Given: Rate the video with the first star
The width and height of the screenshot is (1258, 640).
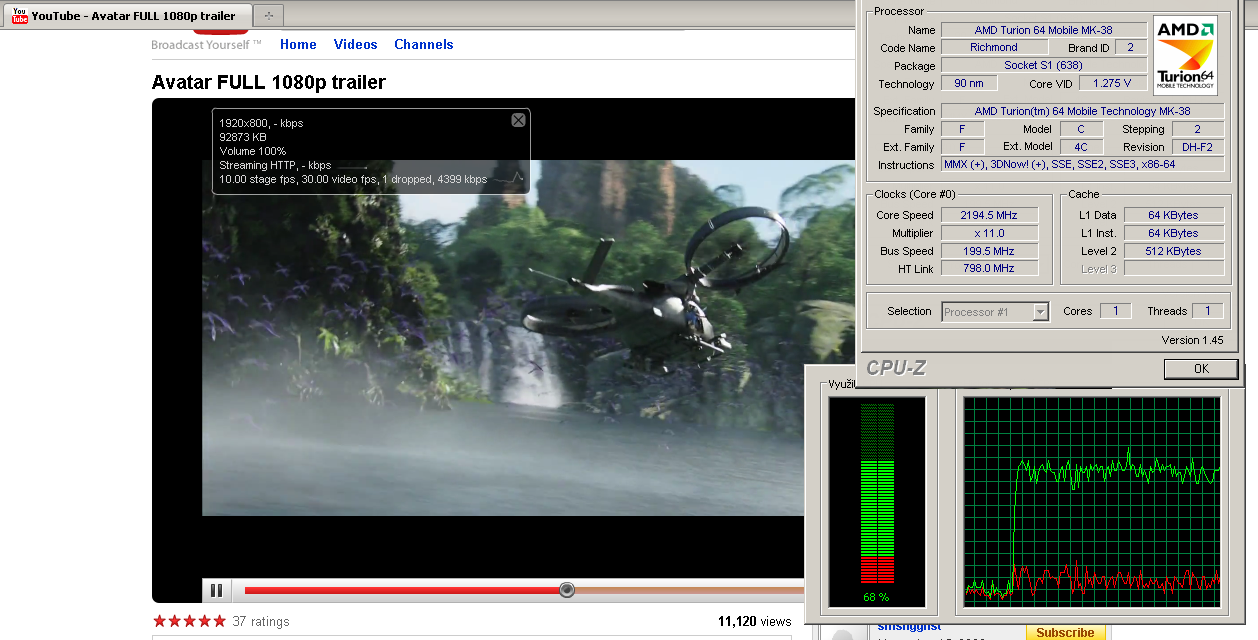Looking at the screenshot, I should (x=159, y=621).
